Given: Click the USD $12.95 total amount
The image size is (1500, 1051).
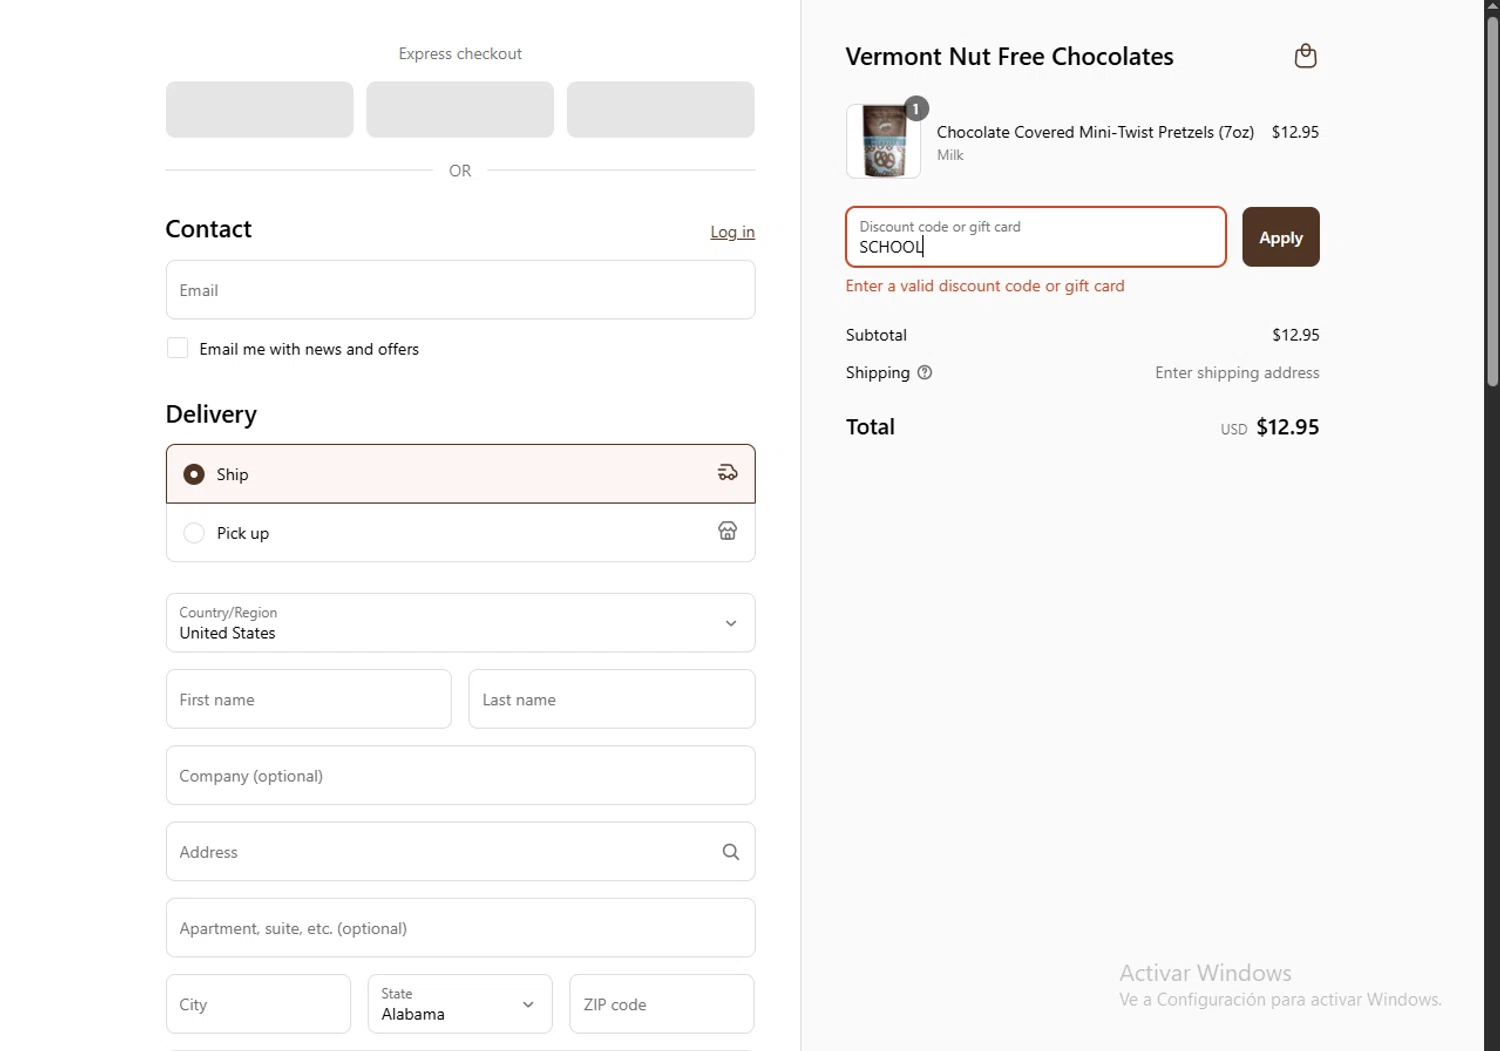Looking at the screenshot, I should (1269, 427).
